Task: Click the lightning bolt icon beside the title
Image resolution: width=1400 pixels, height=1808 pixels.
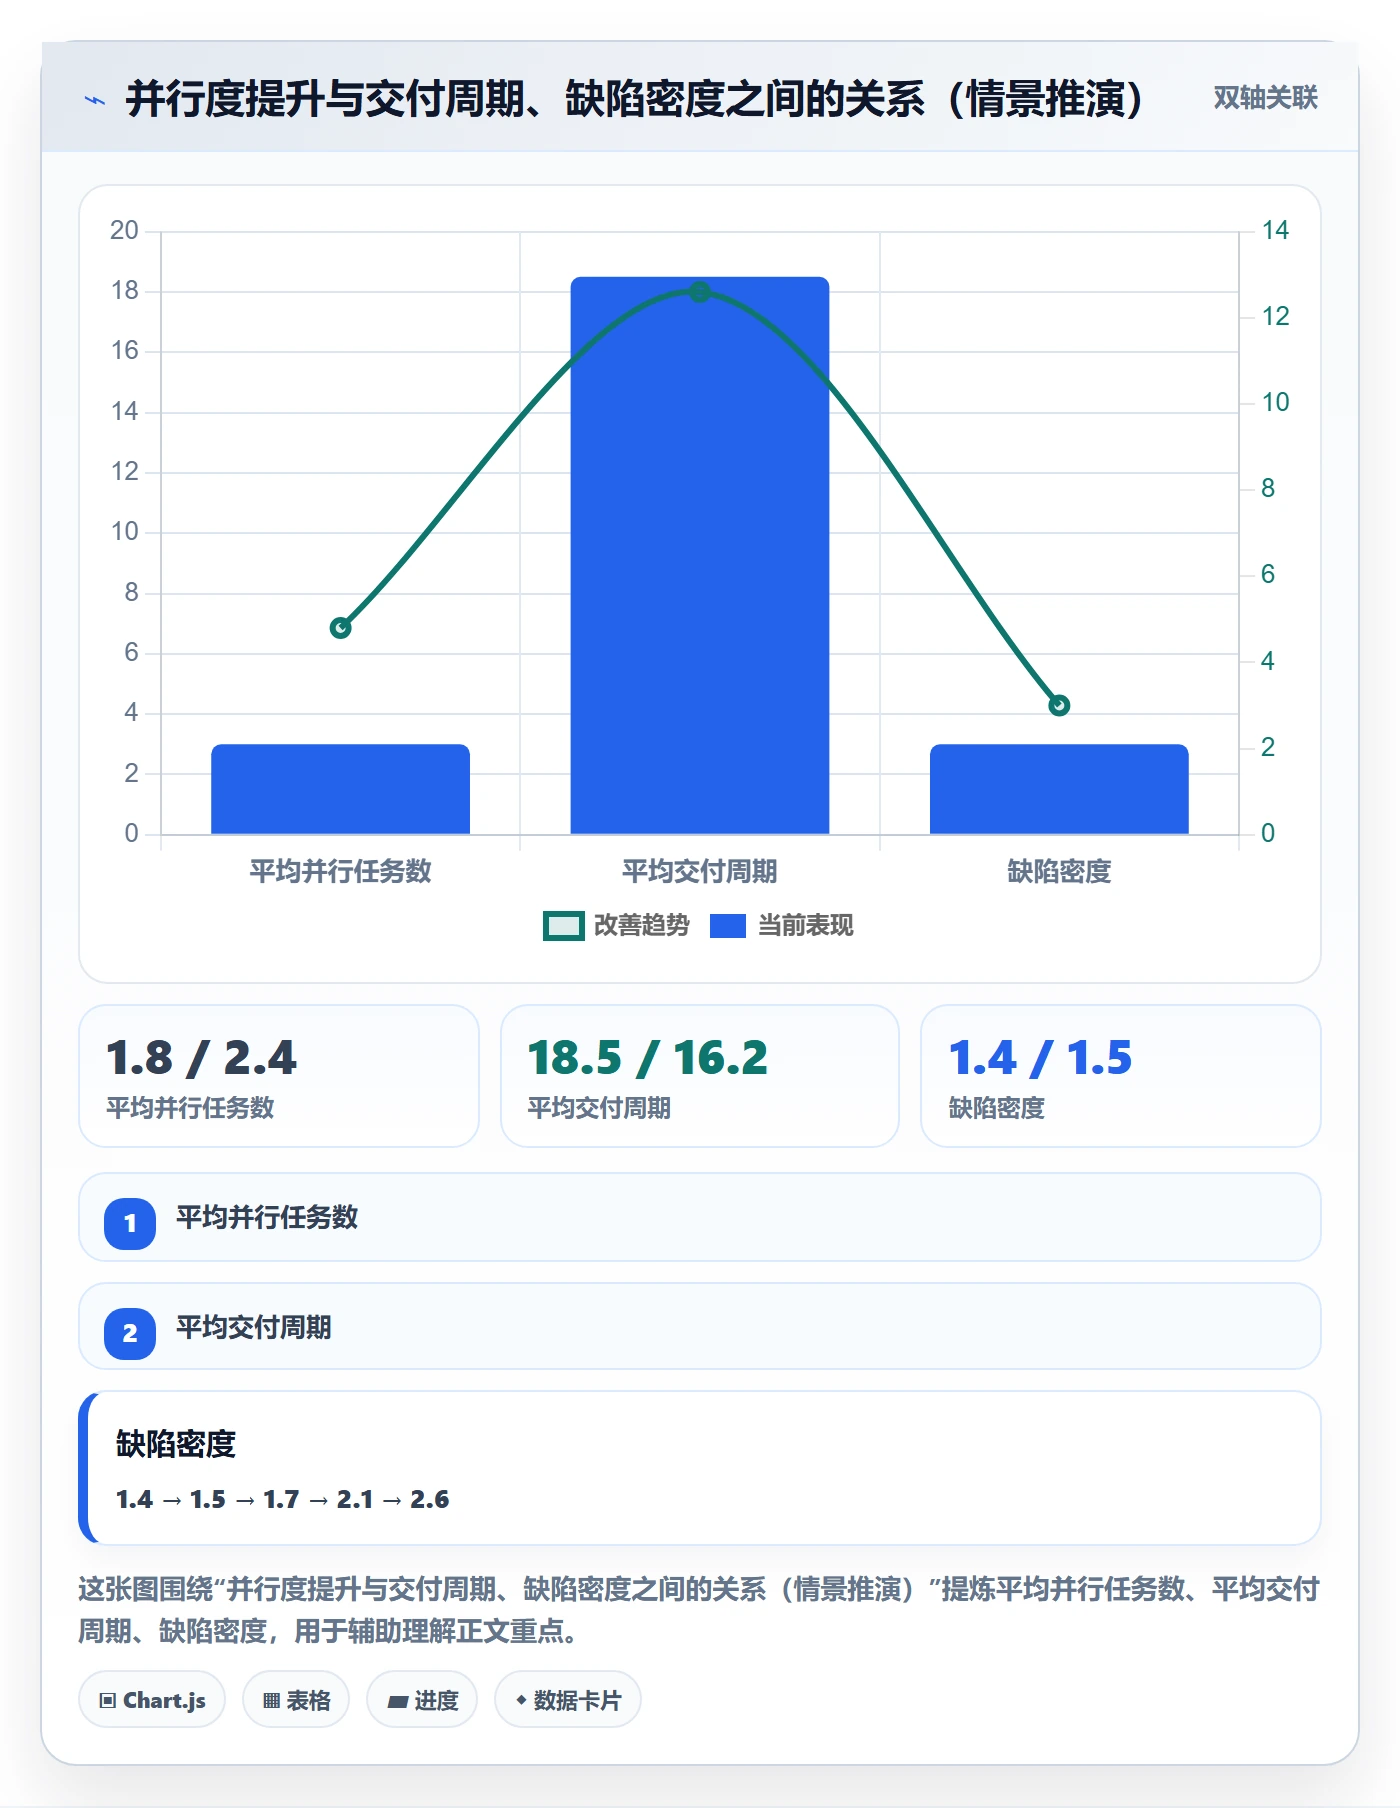Action: pyautogui.click(x=95, y=100)
